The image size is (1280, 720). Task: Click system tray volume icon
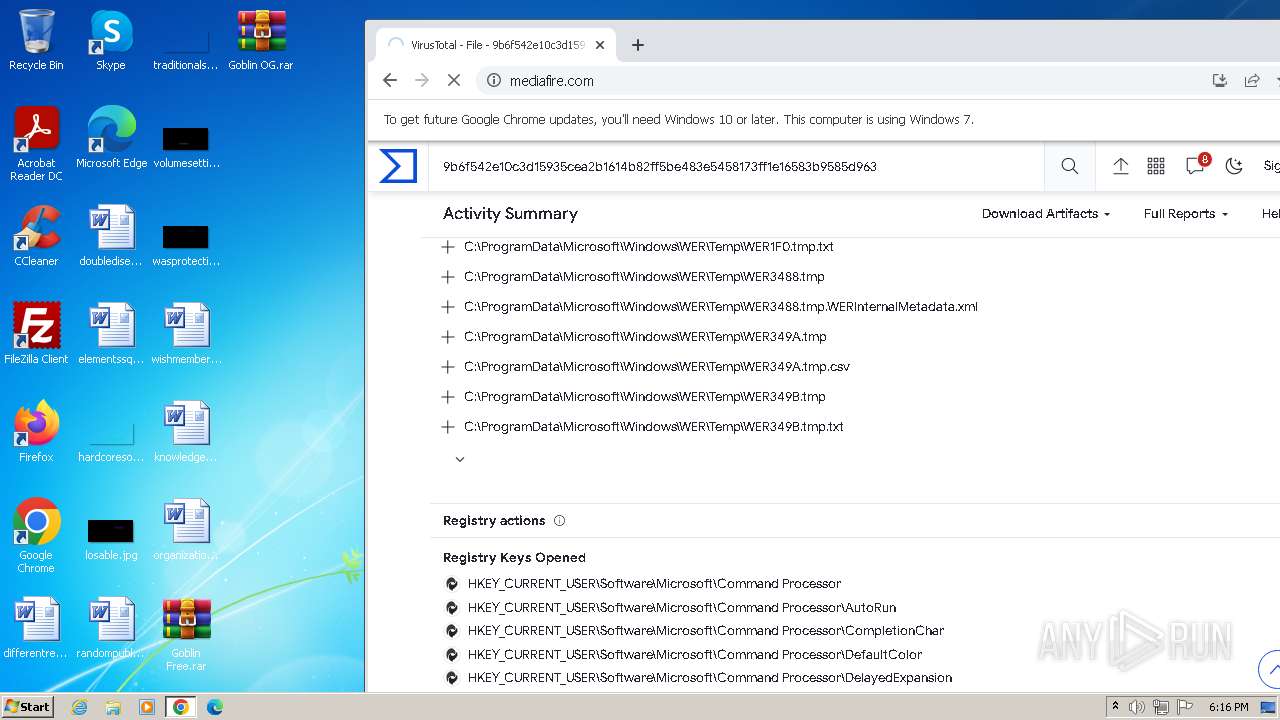tap(1137, 707)
